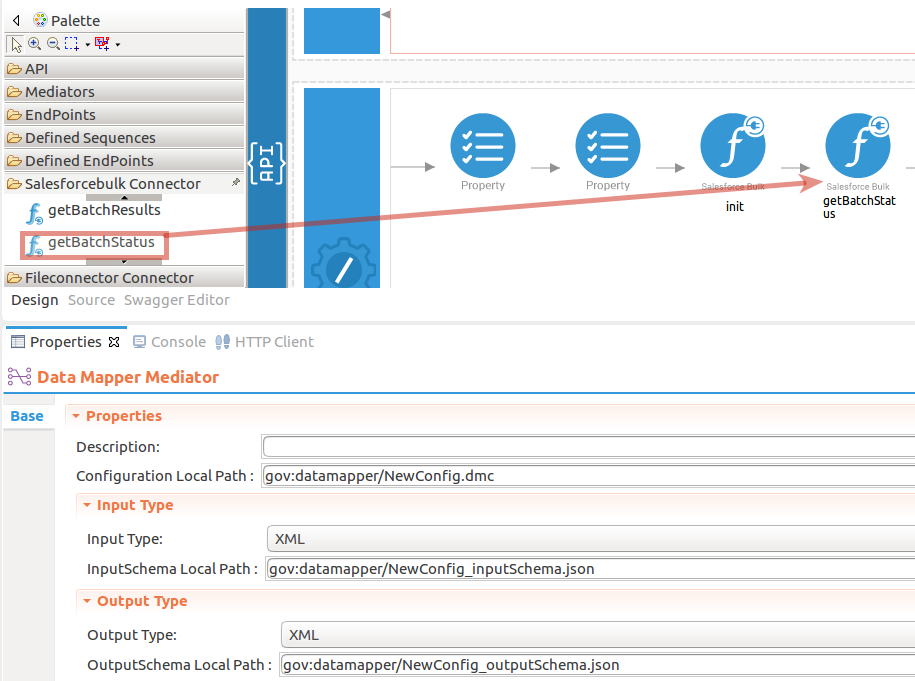915x681 pixels.
Task: Expand the Defined Sequences category
Action: point(124,138)
